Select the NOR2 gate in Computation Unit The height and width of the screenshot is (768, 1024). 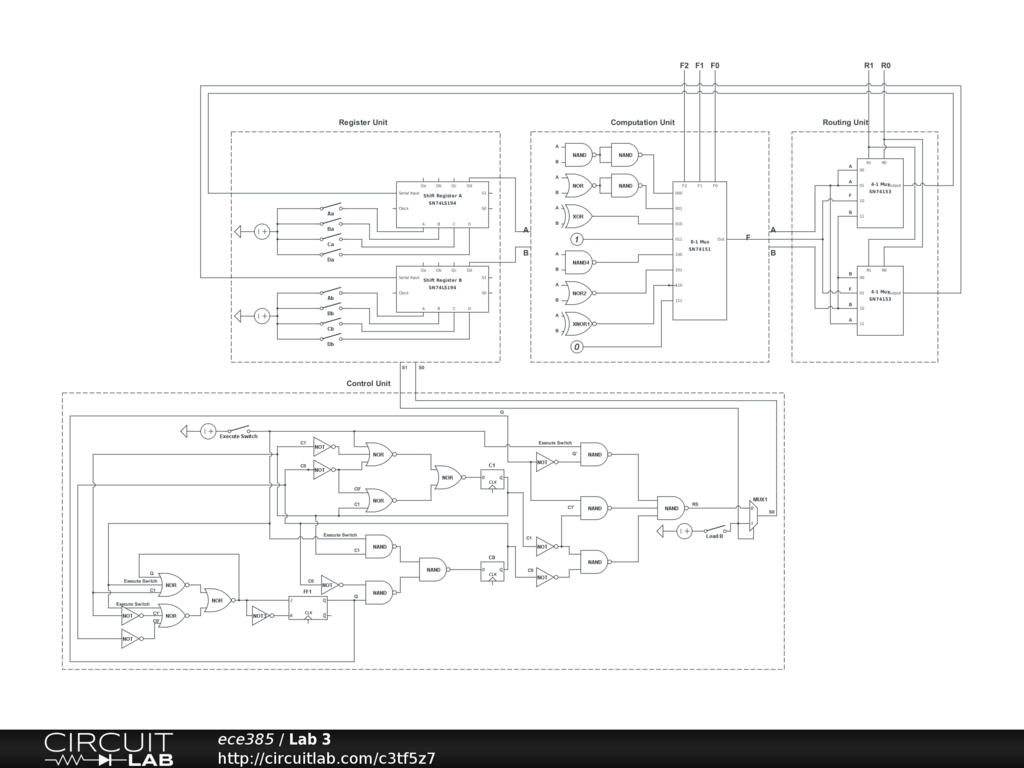[580, 293]
